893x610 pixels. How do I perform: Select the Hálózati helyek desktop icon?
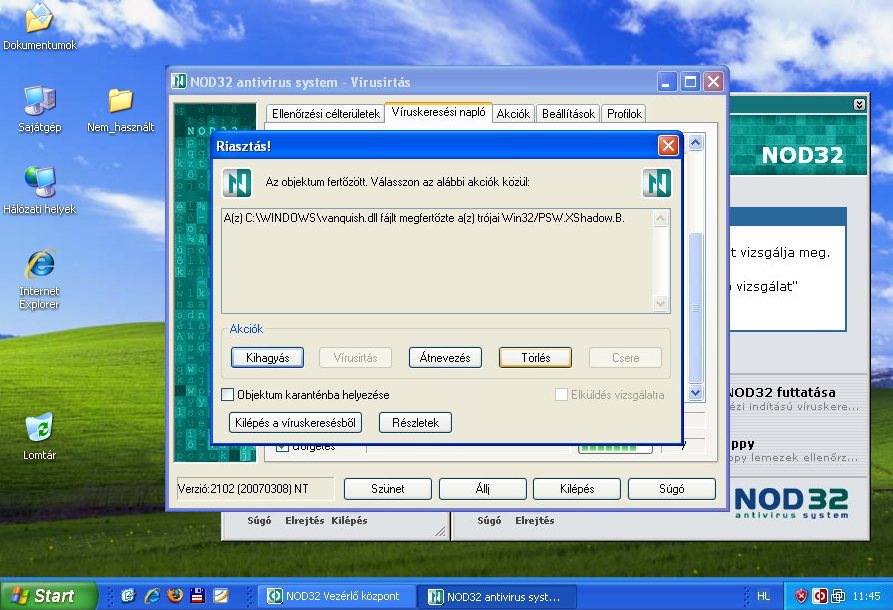(39, 191)
